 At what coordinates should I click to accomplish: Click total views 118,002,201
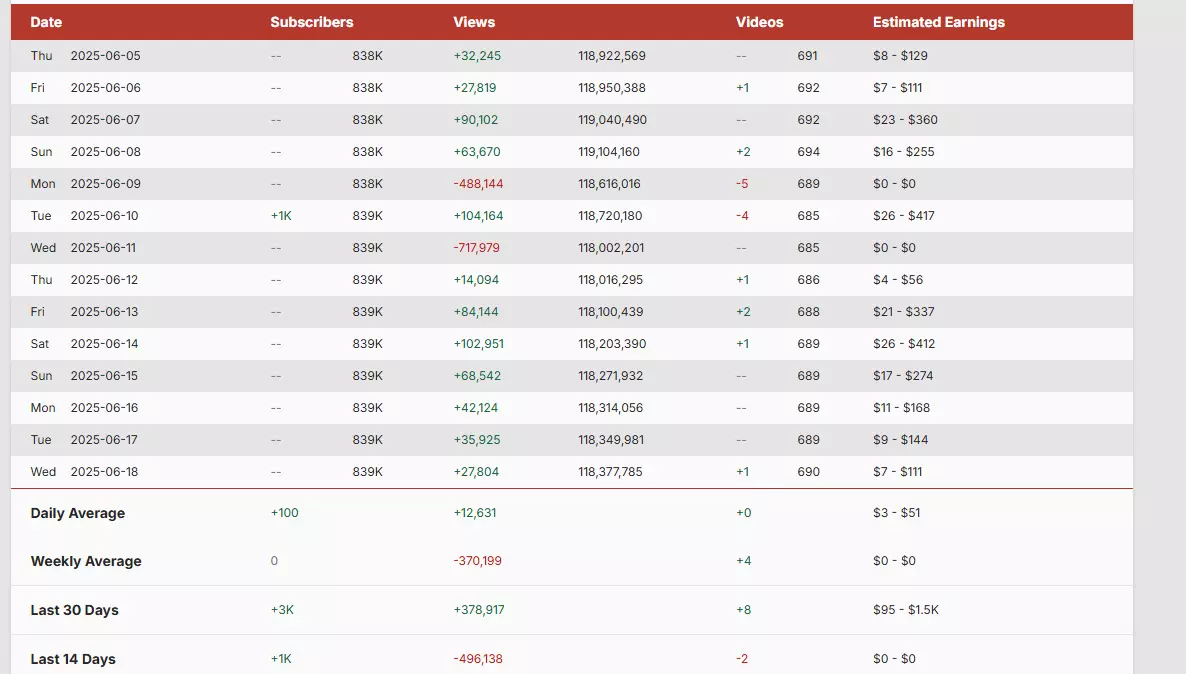click(x=611, y=247)
